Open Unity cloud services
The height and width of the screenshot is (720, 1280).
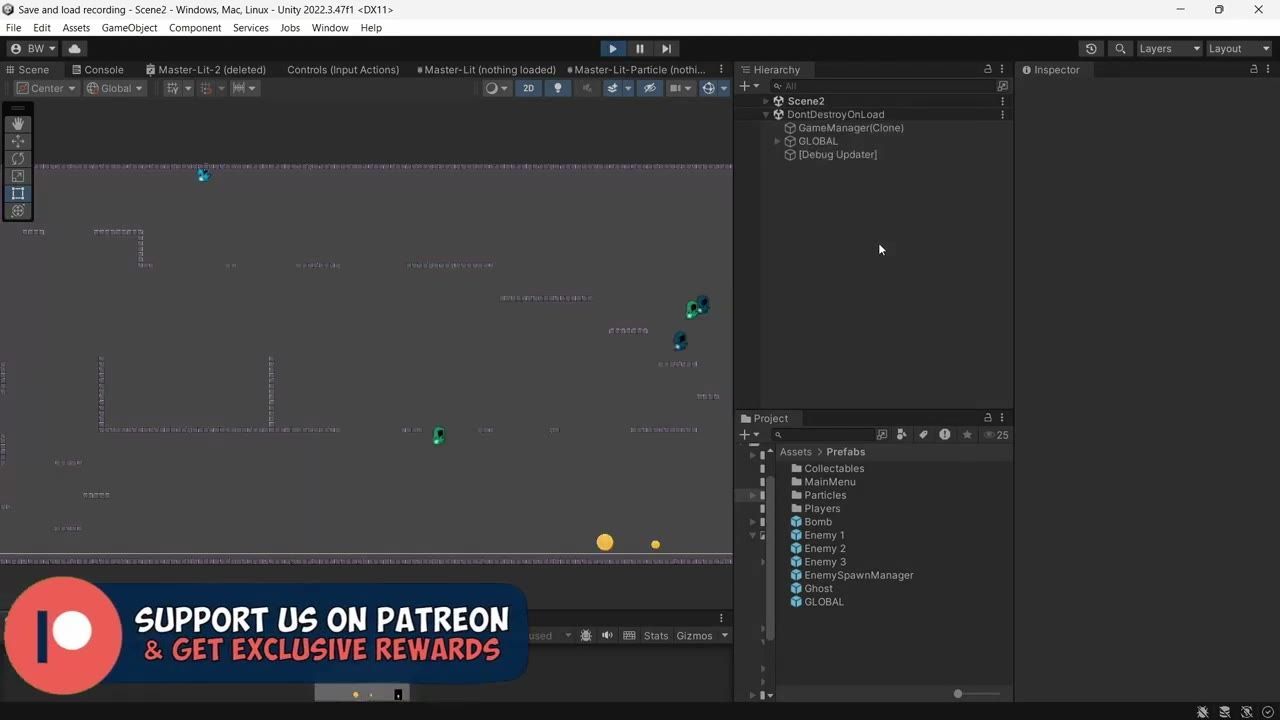click(74, 48)
